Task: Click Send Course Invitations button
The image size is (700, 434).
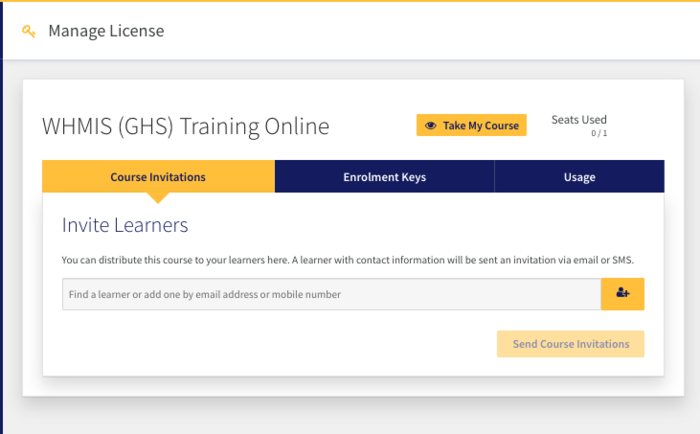Action: [x=571, y=344]
